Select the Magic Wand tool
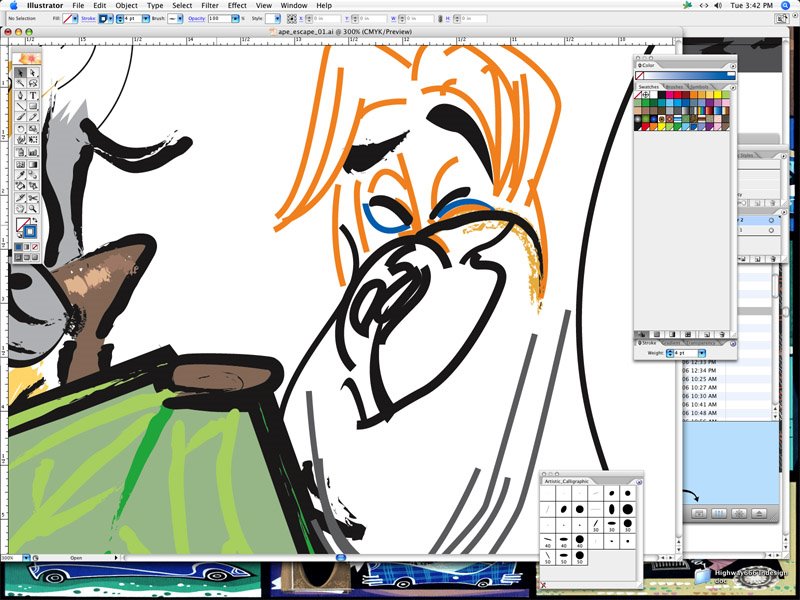 20,83
